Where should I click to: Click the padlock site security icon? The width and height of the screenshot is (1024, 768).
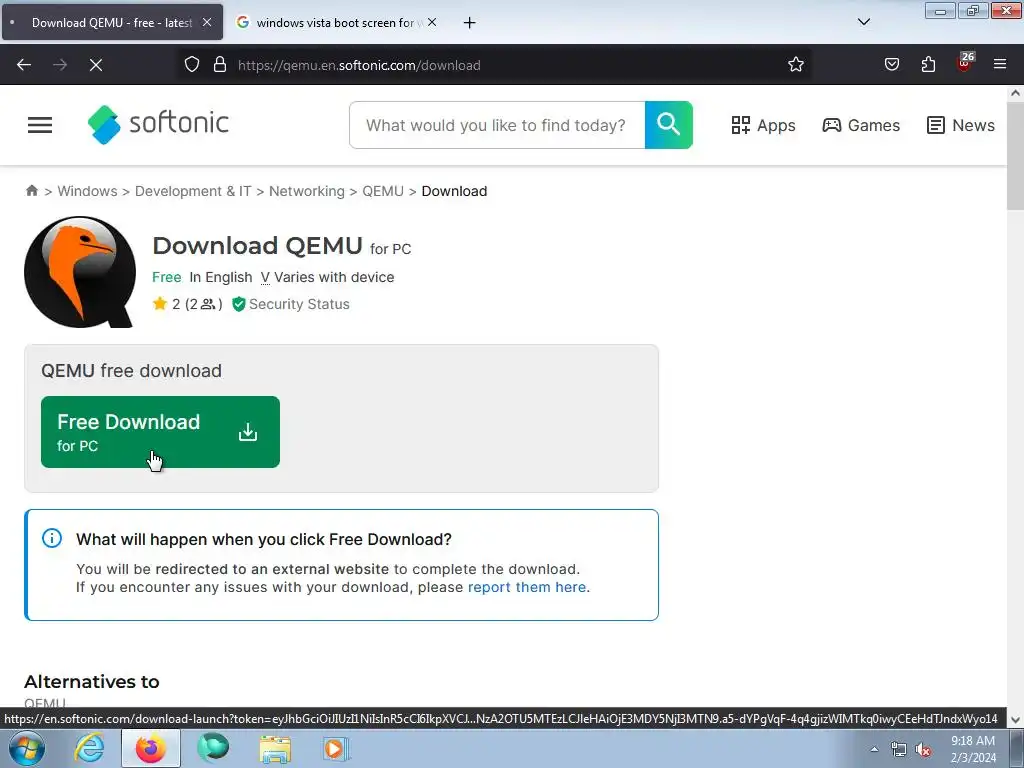(220, 65)
